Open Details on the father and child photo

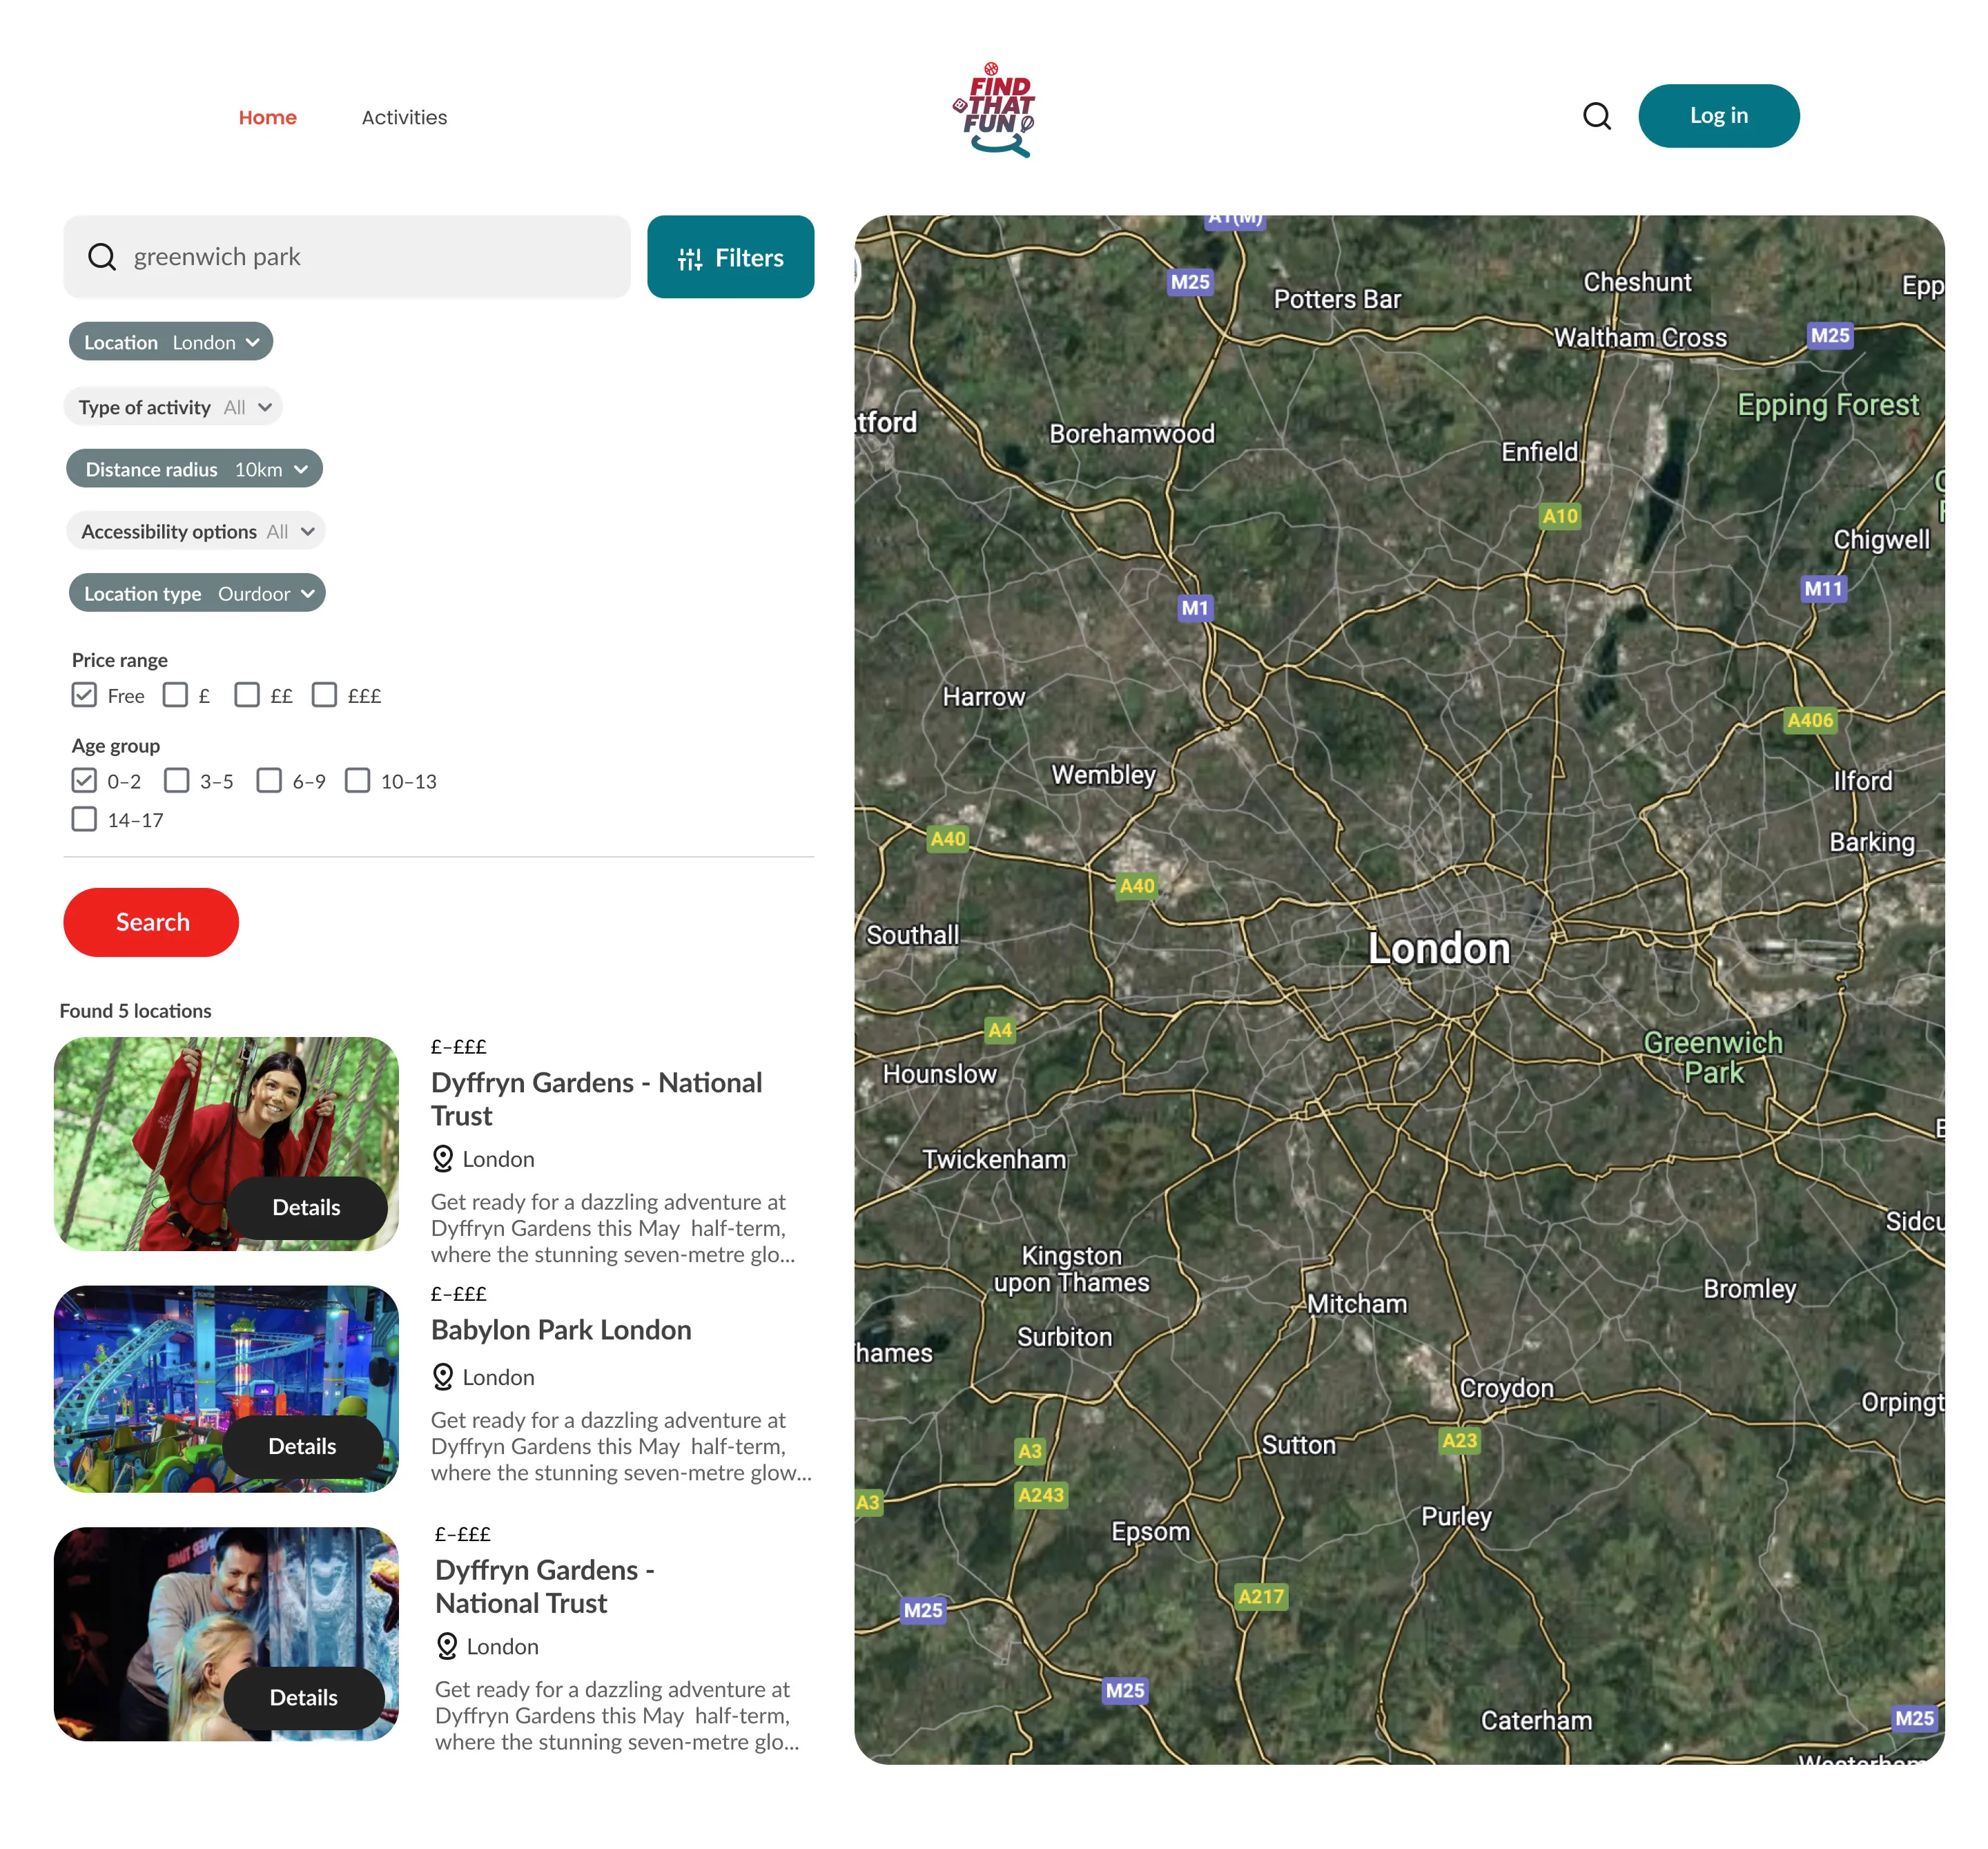tap(304, 1698)
